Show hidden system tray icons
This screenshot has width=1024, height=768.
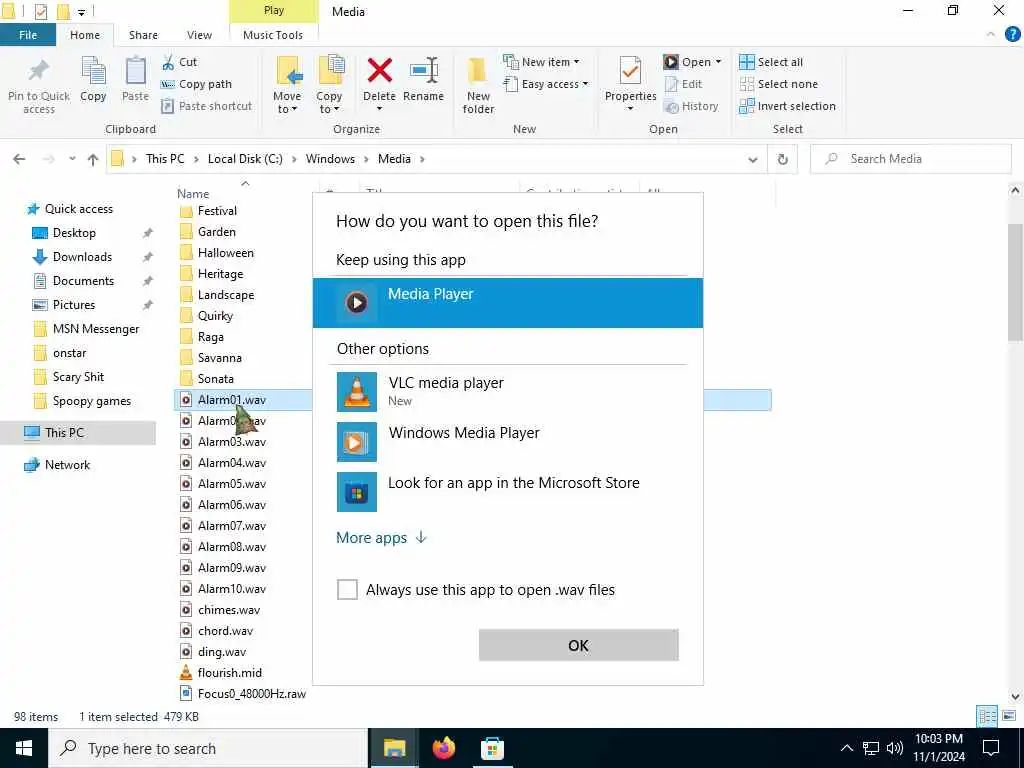(x=846, y=748)
